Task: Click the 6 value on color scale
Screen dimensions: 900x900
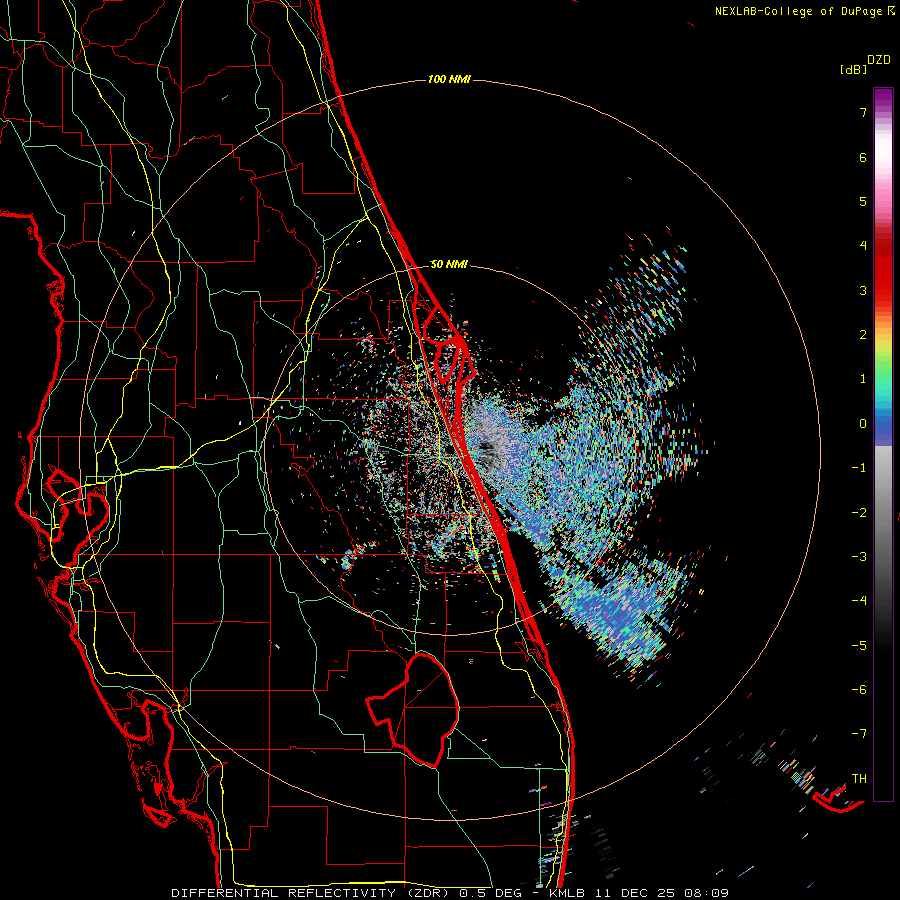Action: [x=863, y=157]
